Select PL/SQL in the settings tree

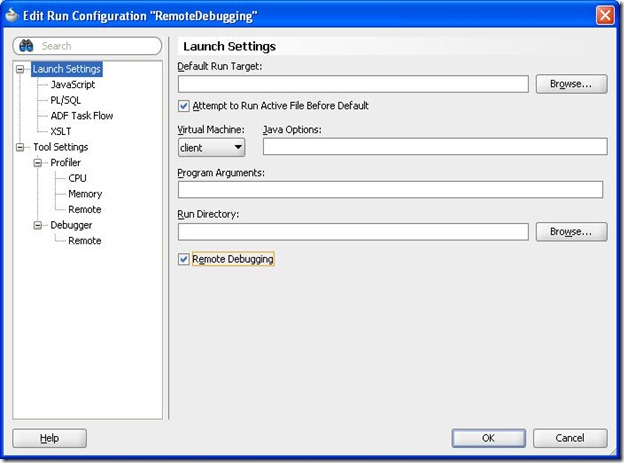tap(65, 100)
